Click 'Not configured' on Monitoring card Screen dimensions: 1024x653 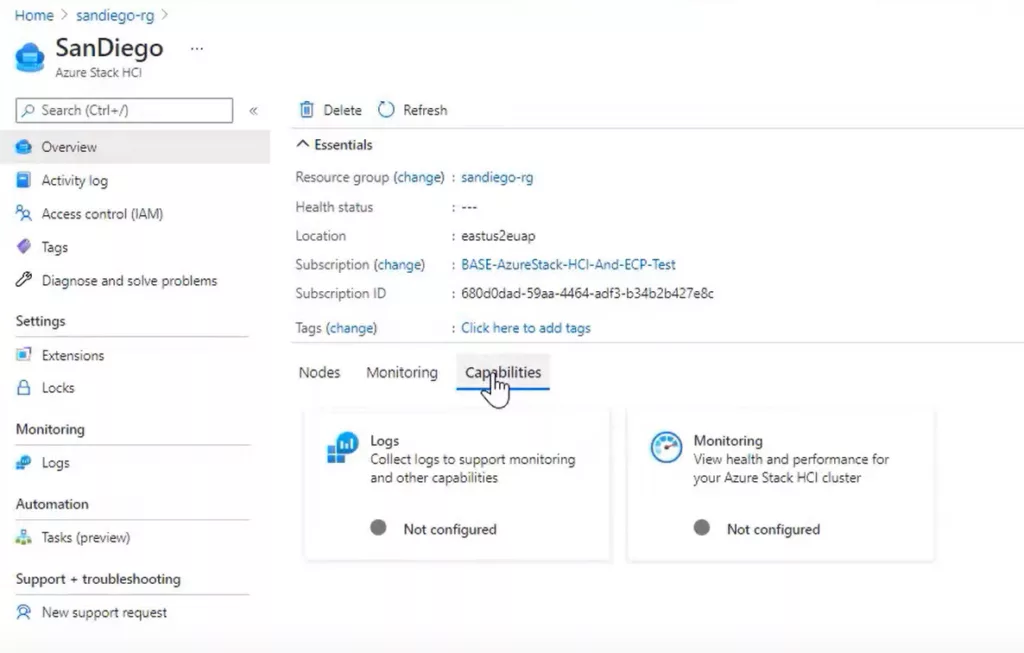click(x=773, y=529)
